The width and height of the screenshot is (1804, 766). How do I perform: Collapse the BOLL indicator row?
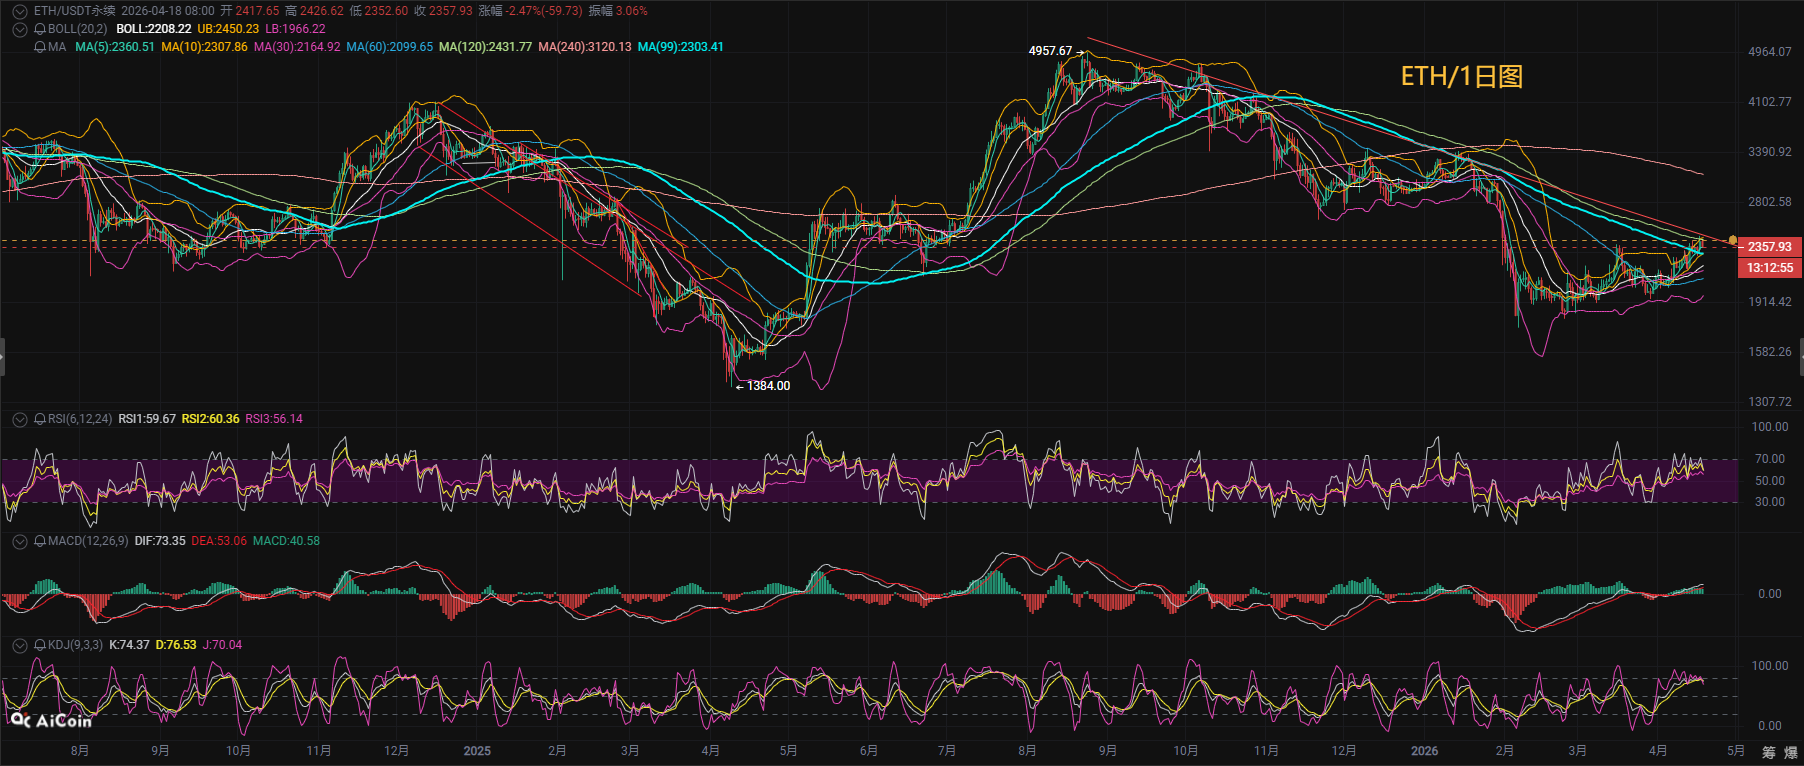tap(20, 29)
